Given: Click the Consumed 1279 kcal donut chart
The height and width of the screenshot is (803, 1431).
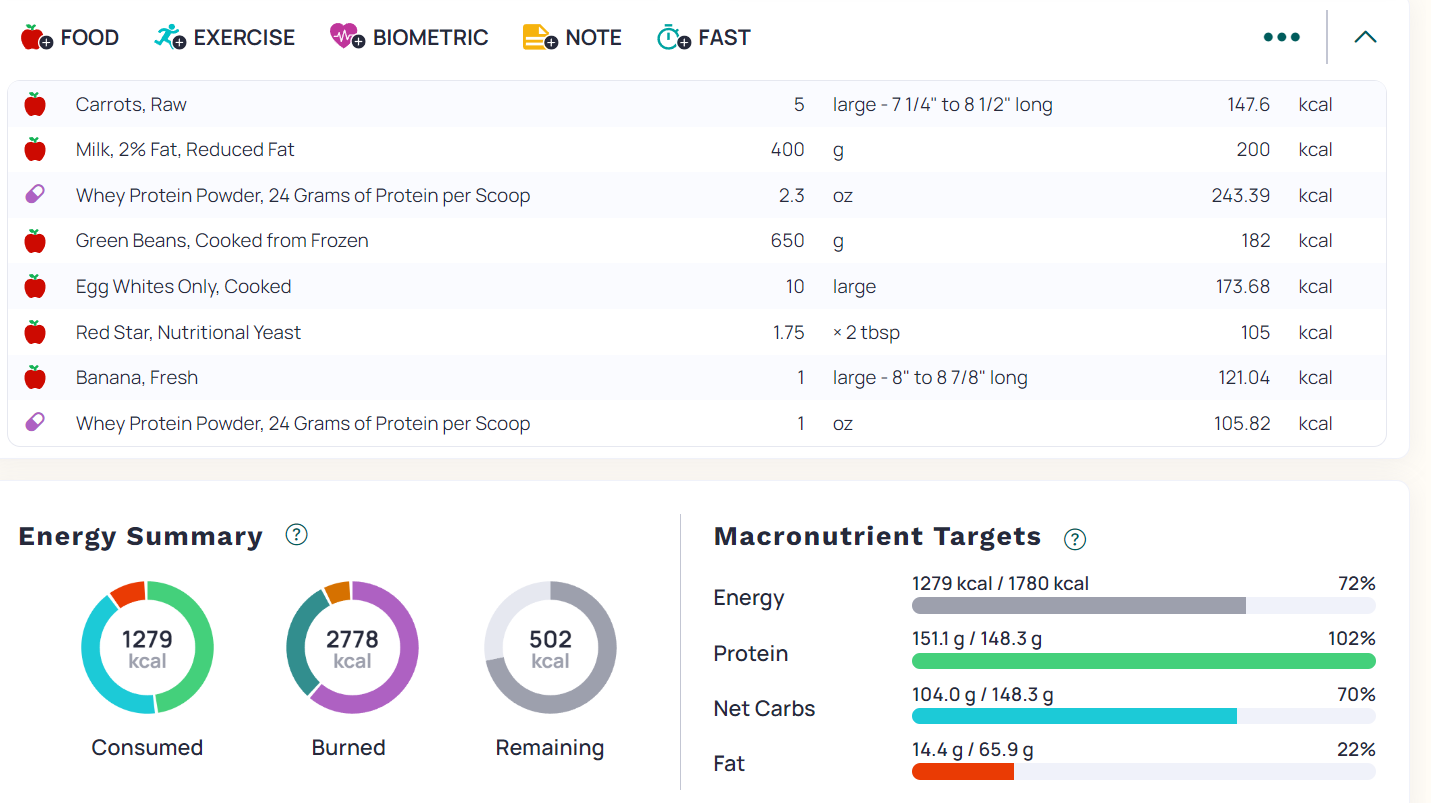Looking at the screenshot, I should [x=147, y=648].
